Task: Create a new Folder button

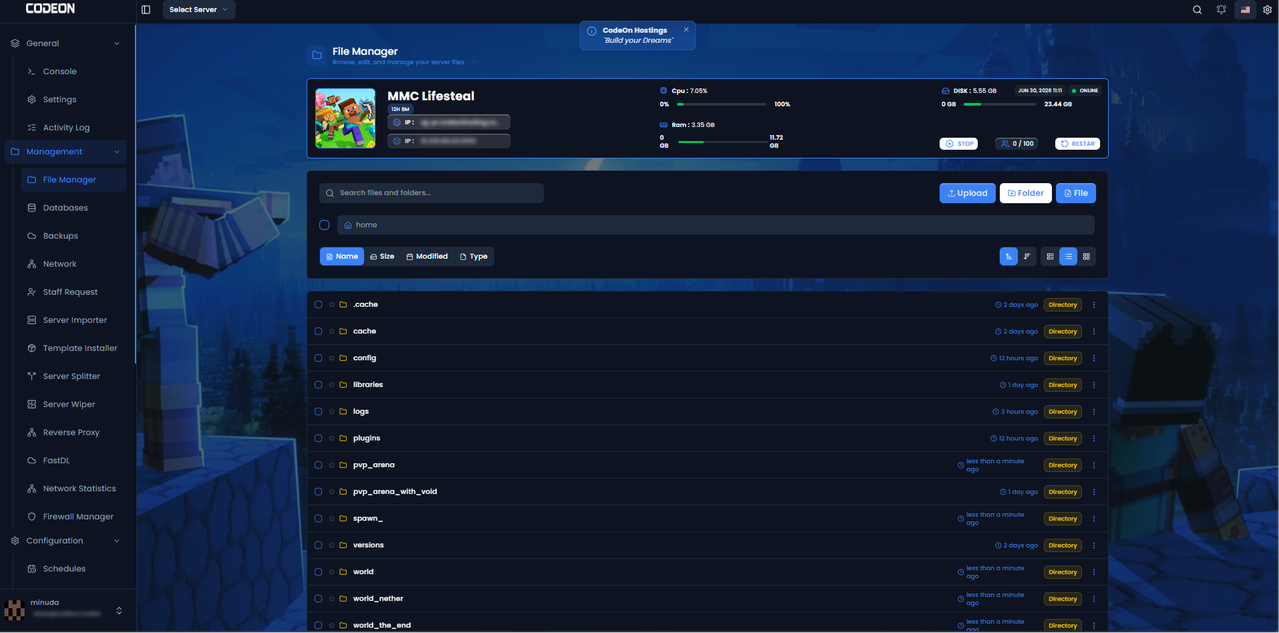Action: click(1025, 193)
